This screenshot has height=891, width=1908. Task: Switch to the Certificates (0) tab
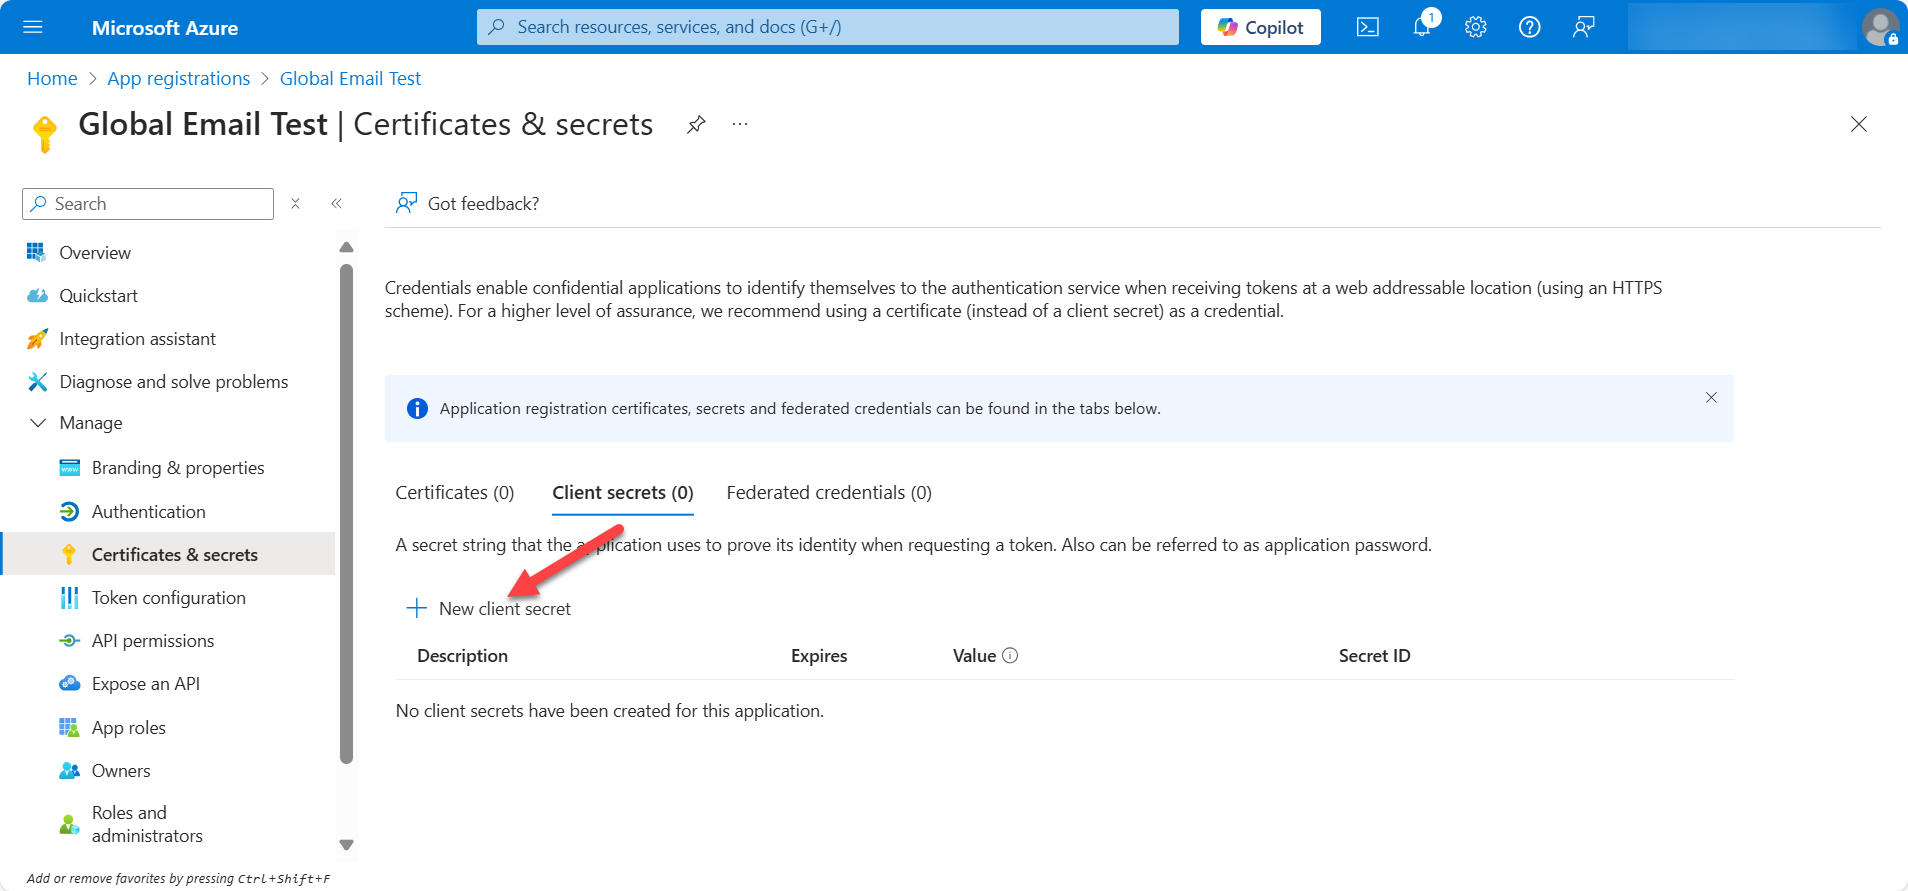point(454,492)
